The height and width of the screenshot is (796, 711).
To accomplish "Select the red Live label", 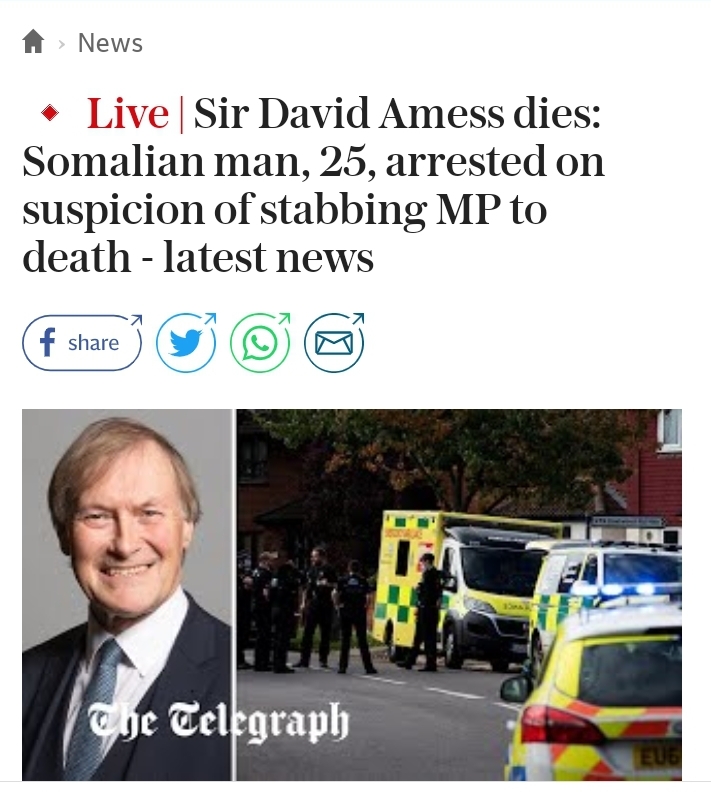I will (127, 113).
